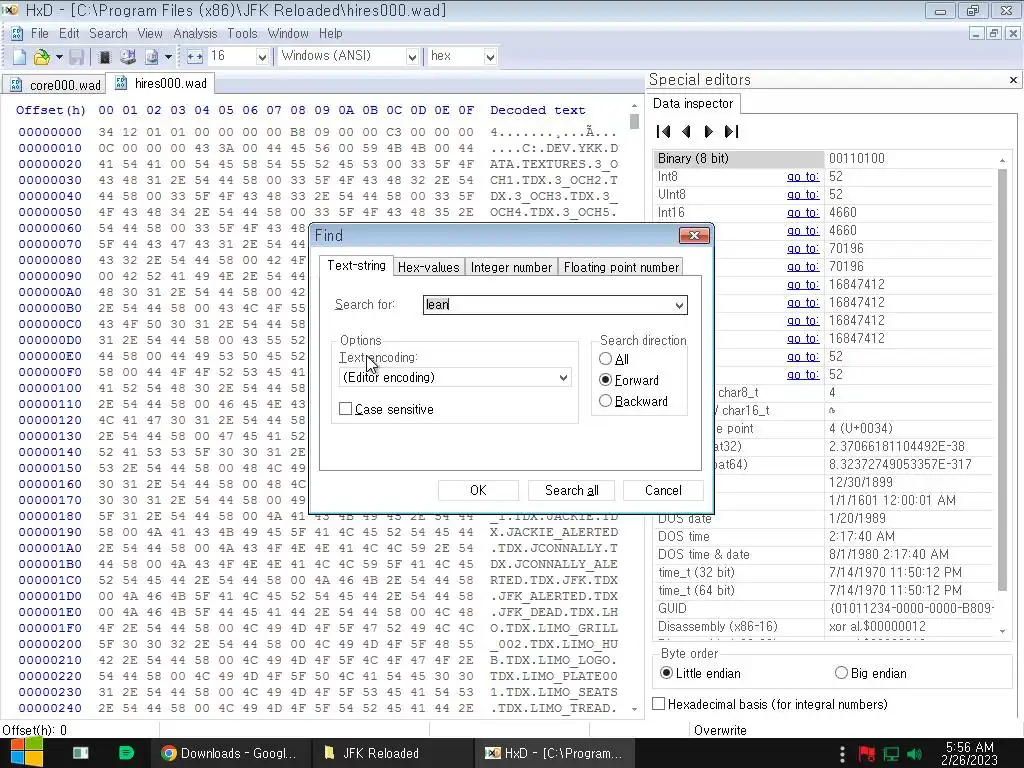Open the View menu
The width and height of the screenshot is (1024, 768).
[x=150, y=33]
